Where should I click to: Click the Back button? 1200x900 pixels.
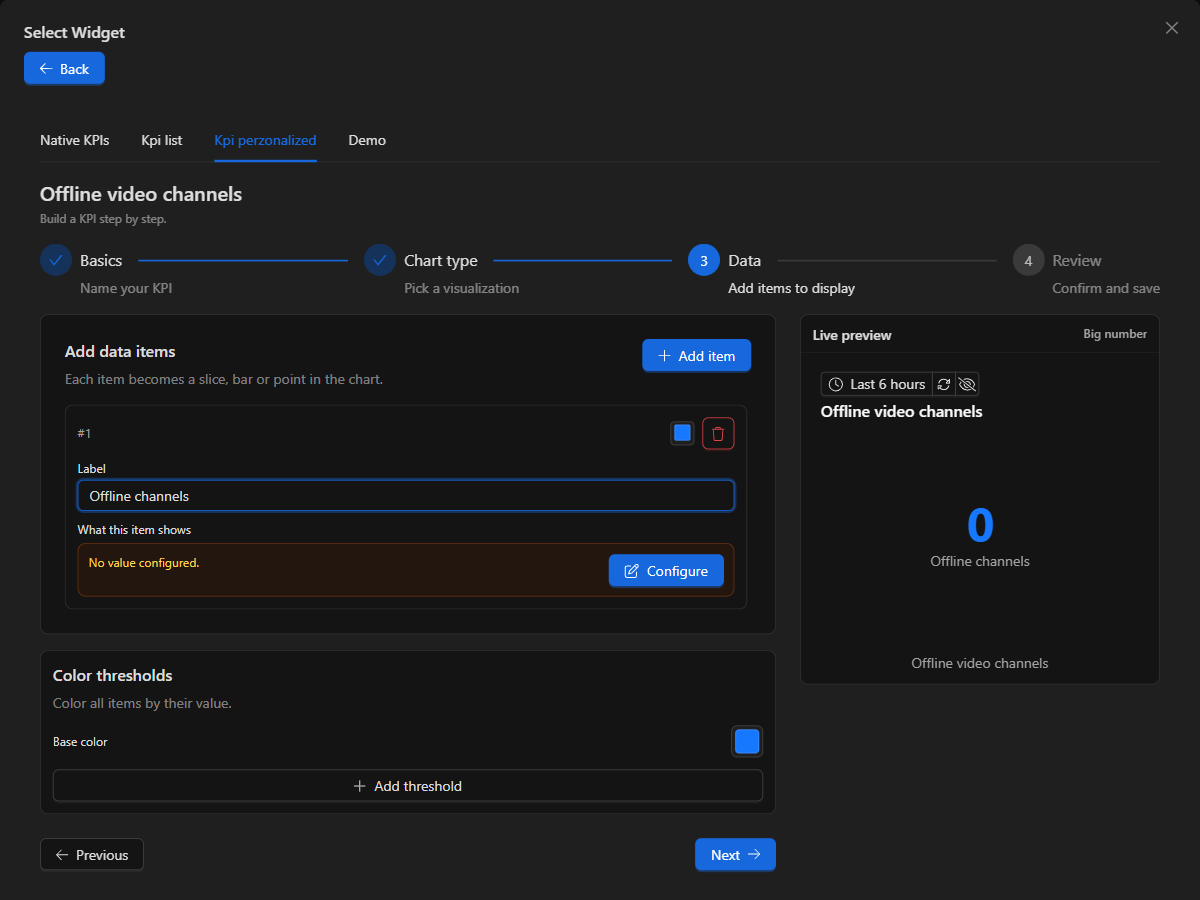(64, 68)
